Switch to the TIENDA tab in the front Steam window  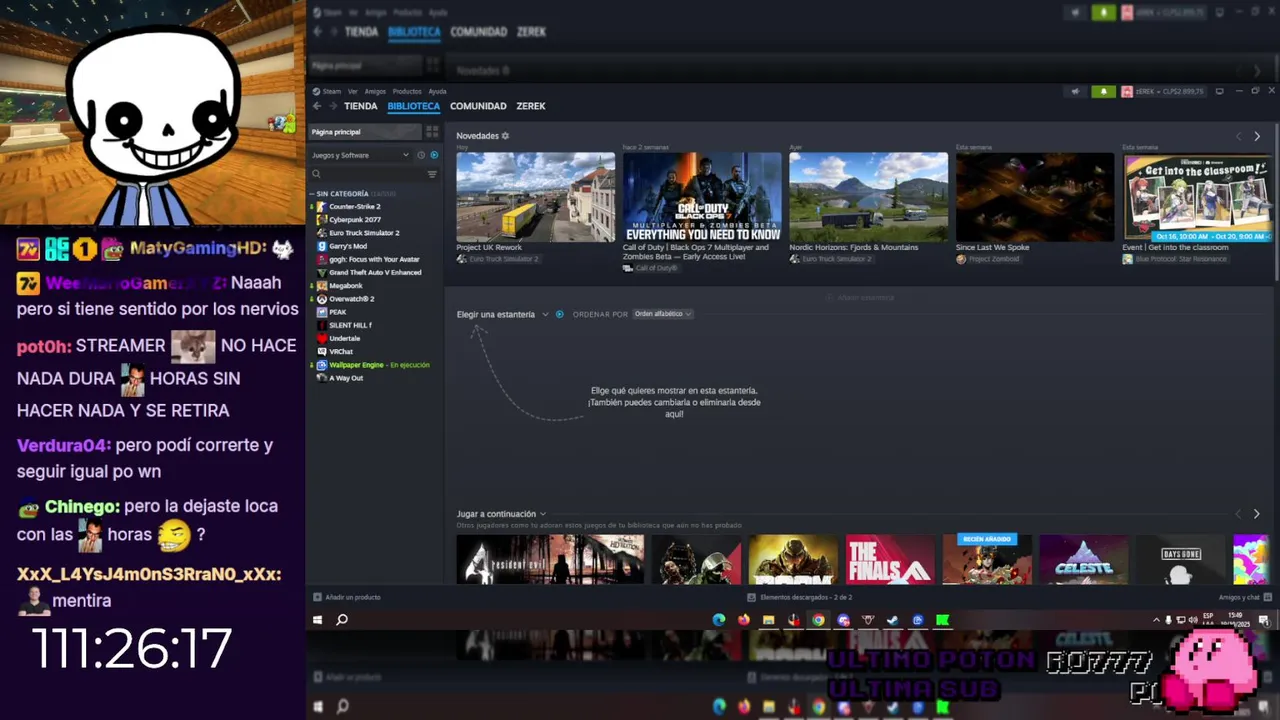361,106
